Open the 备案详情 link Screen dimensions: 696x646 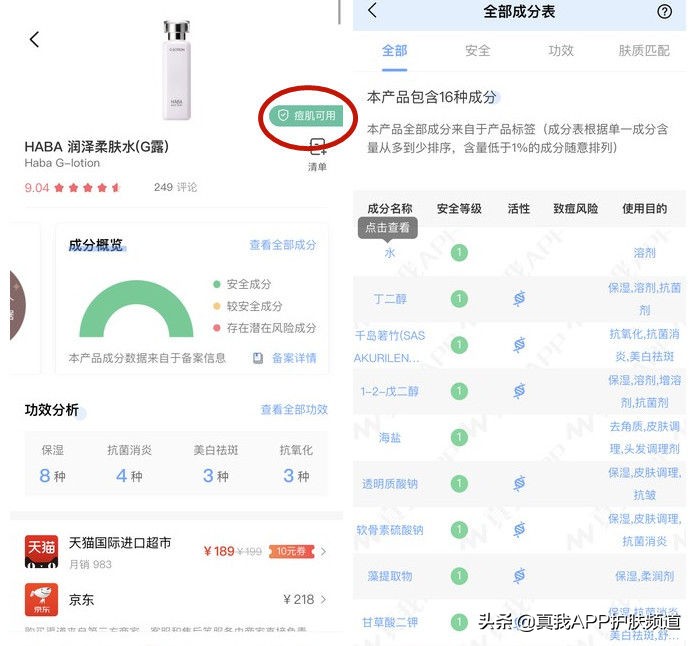(x=294, y=358)
